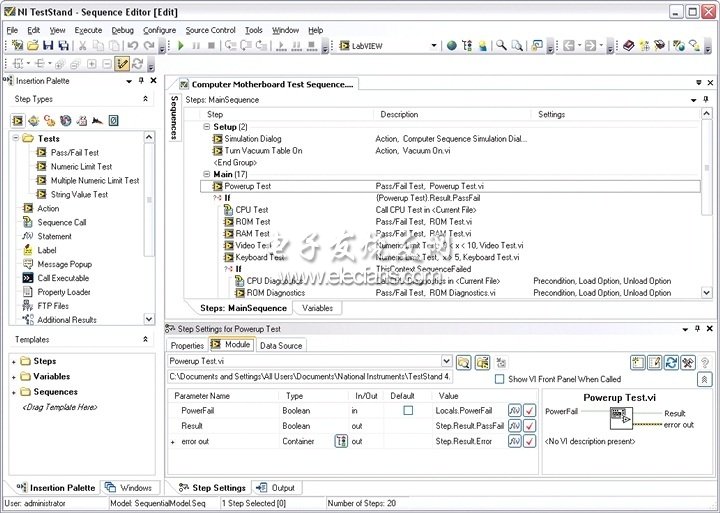The image size is (720, 513).
Task: Expand the Variables template folder
Action: 14,377
